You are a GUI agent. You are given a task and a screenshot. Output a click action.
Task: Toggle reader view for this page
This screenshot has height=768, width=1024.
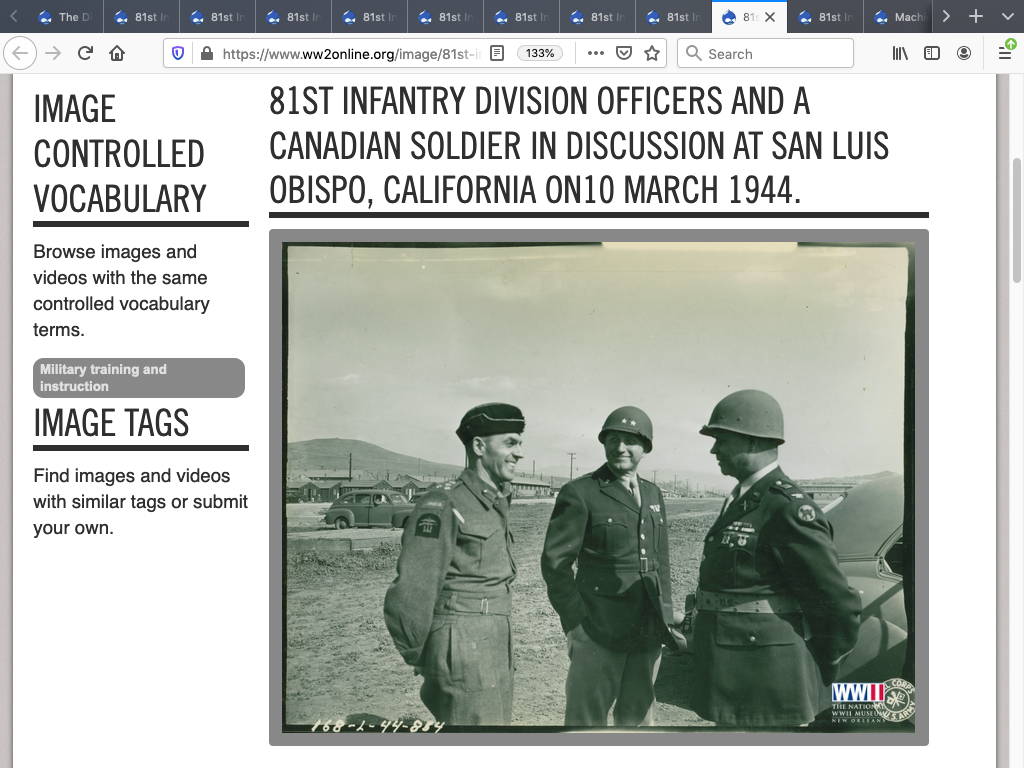pyautogui.click(x=496, y=54)
